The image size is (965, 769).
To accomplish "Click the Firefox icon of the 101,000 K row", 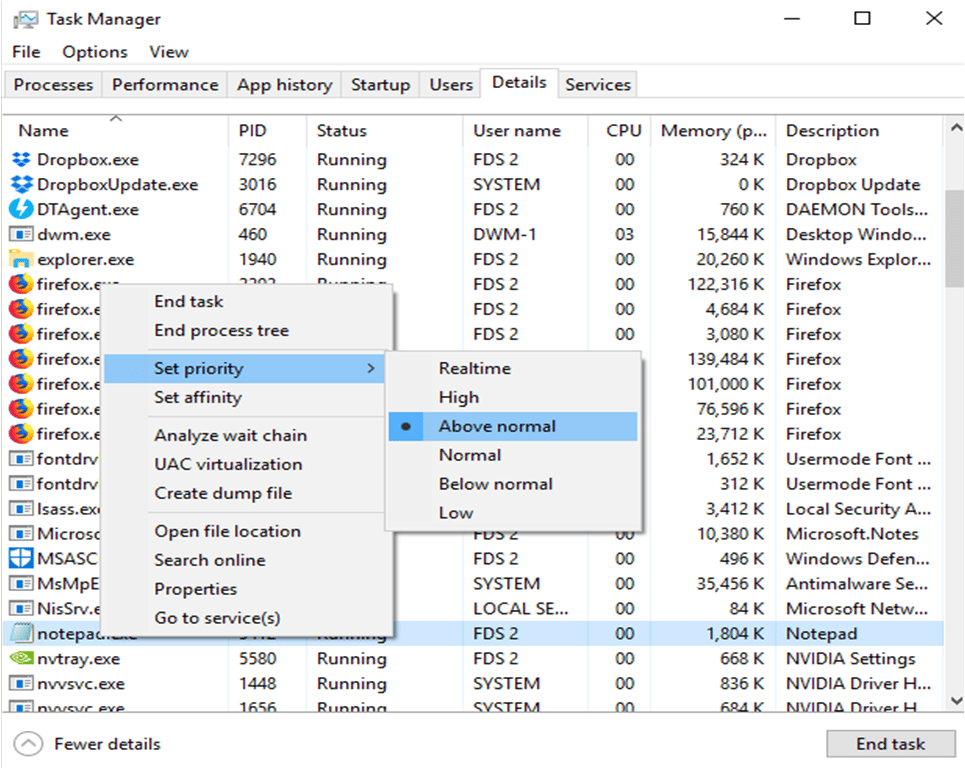I will point(21,384).
